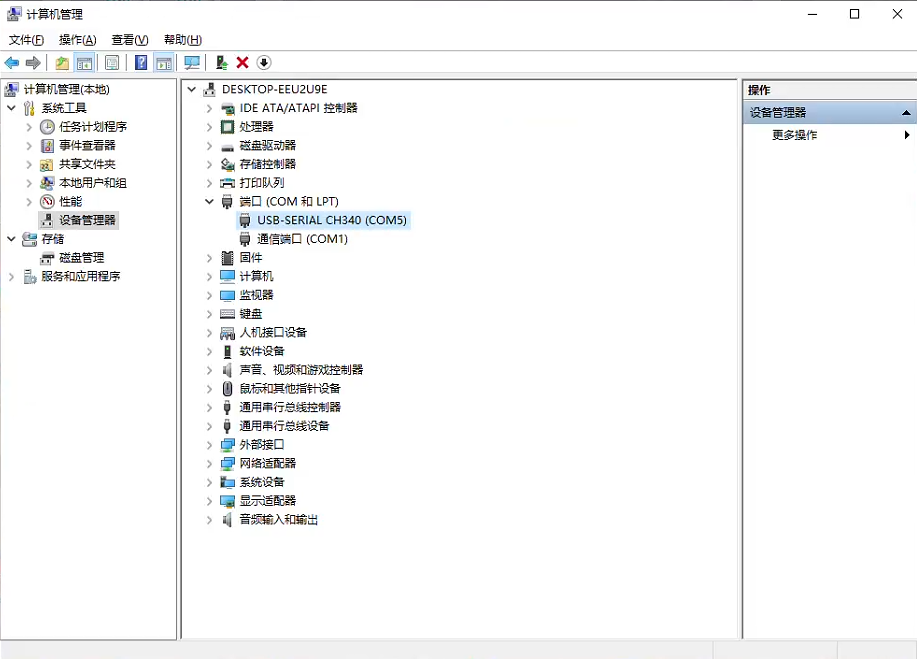The height and width of the screenshot is (659, 917).
Task: Expand the 服务和应用程序 tree node
Action: pyautogui.click(x=12, y=277)
